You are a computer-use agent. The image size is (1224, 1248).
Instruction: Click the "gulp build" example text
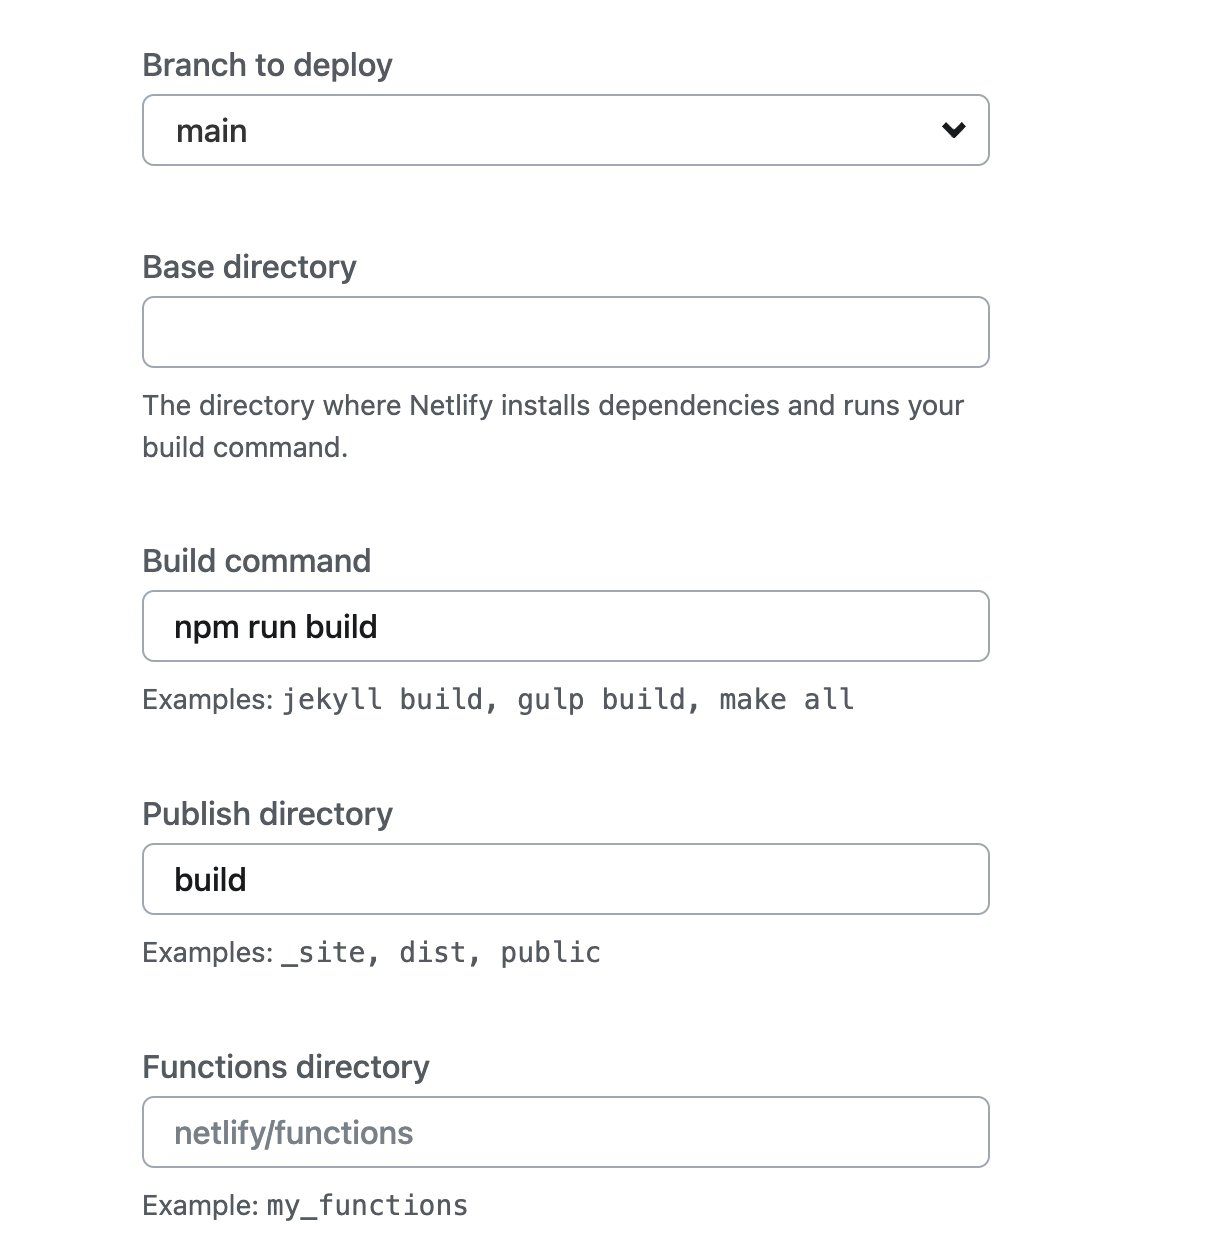602,699
